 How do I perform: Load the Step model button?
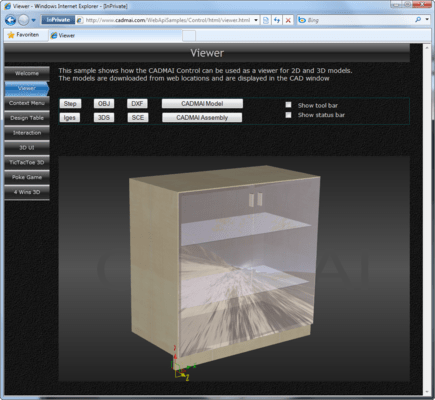click(70, 104)
